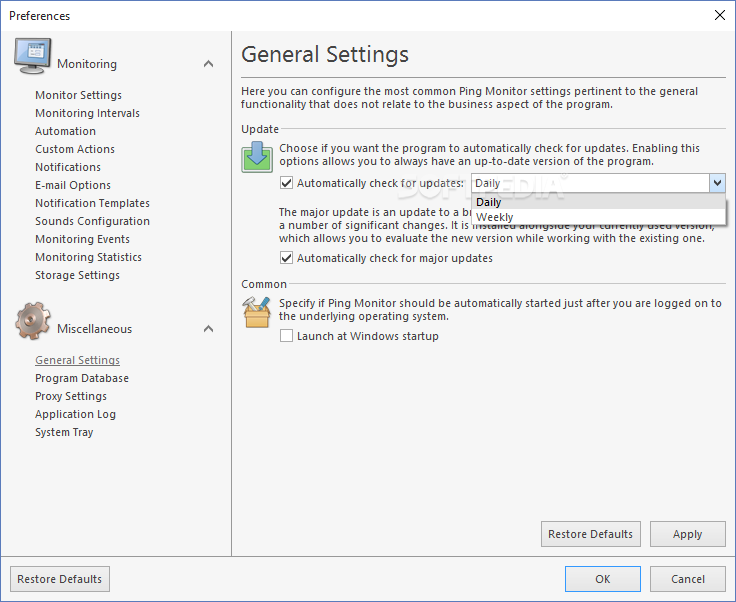Open Custom Actions page

(x=75, y=149)
